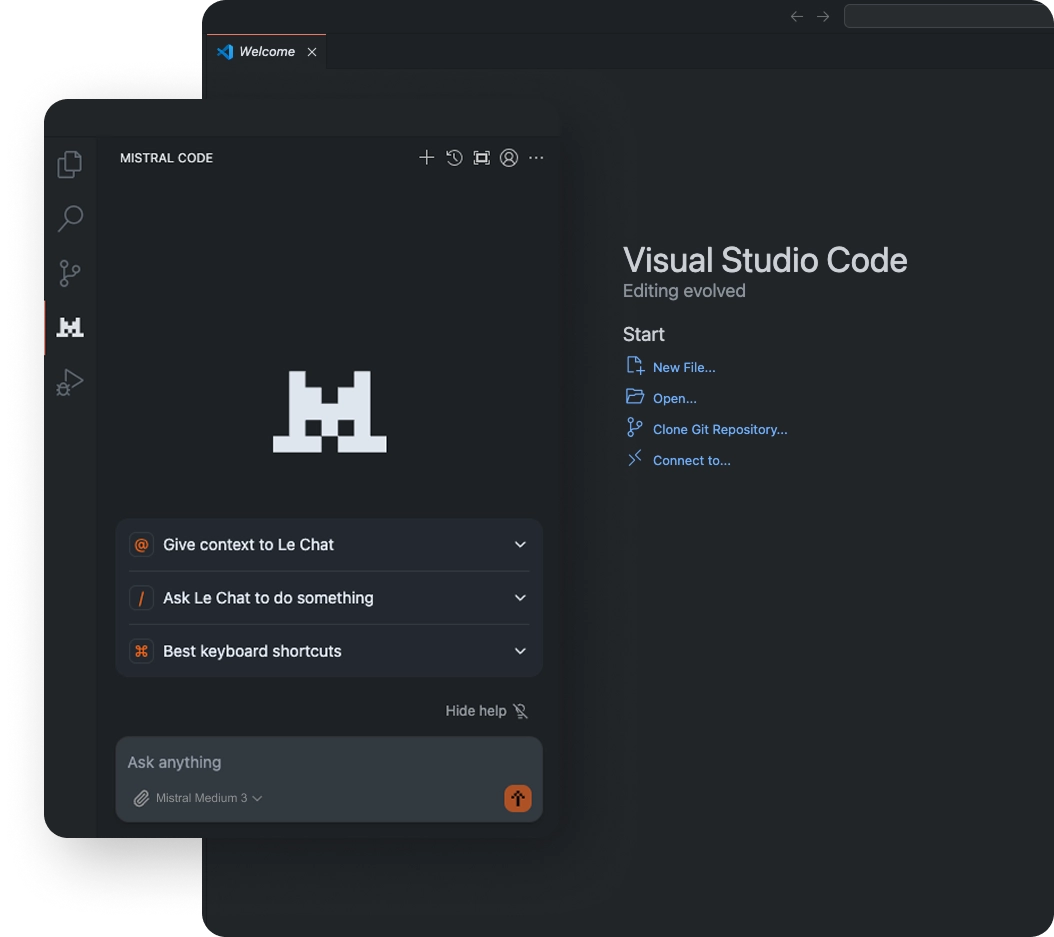The image size is (1054, 937).
Task: Switch to the Welcome tab
Action: (265, 51)
